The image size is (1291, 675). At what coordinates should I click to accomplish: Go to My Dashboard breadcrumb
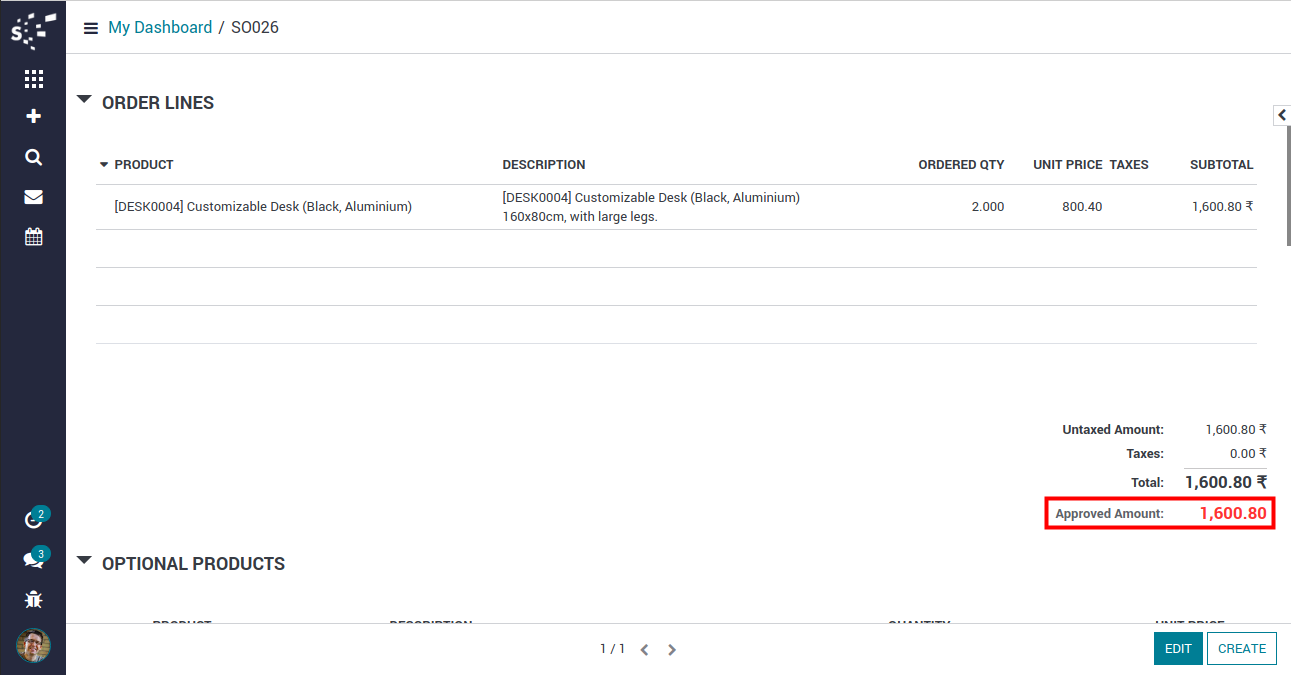(160, 28)
